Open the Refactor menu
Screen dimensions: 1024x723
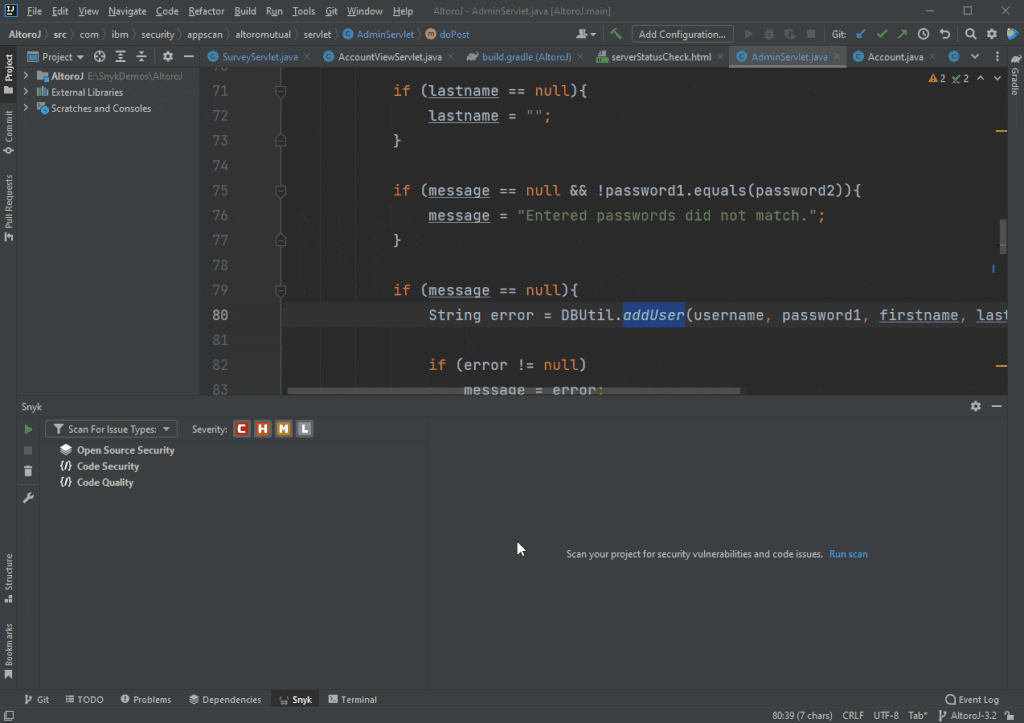(206, 11)
